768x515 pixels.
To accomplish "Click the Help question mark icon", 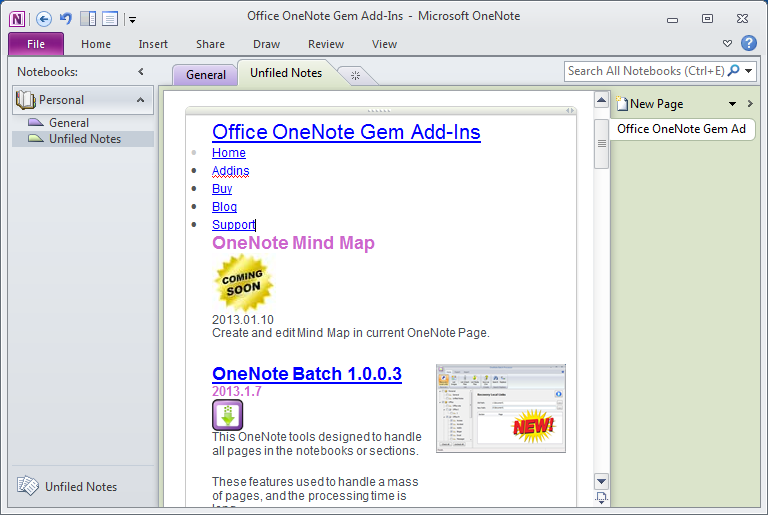I will click(748, 43).
